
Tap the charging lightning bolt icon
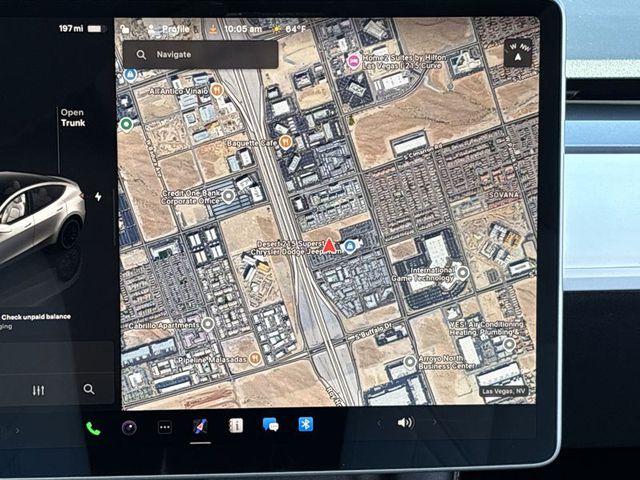pos(98,197)
